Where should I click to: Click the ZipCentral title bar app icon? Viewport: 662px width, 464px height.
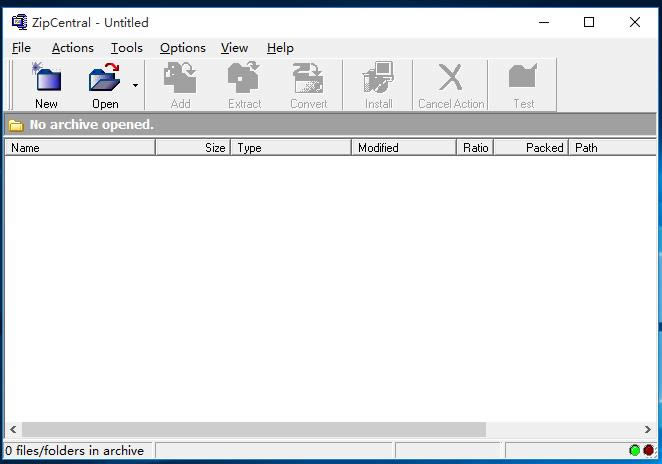click(x=19, y=22)
